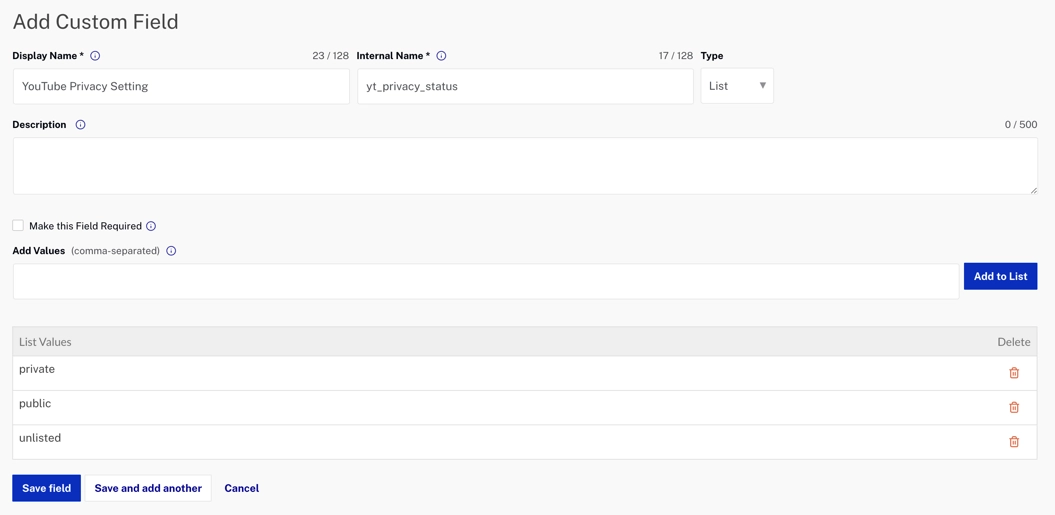This screenshot has height=515, width=1055.
Task: Delete the "unlisted" list value
Action: 1013,442
